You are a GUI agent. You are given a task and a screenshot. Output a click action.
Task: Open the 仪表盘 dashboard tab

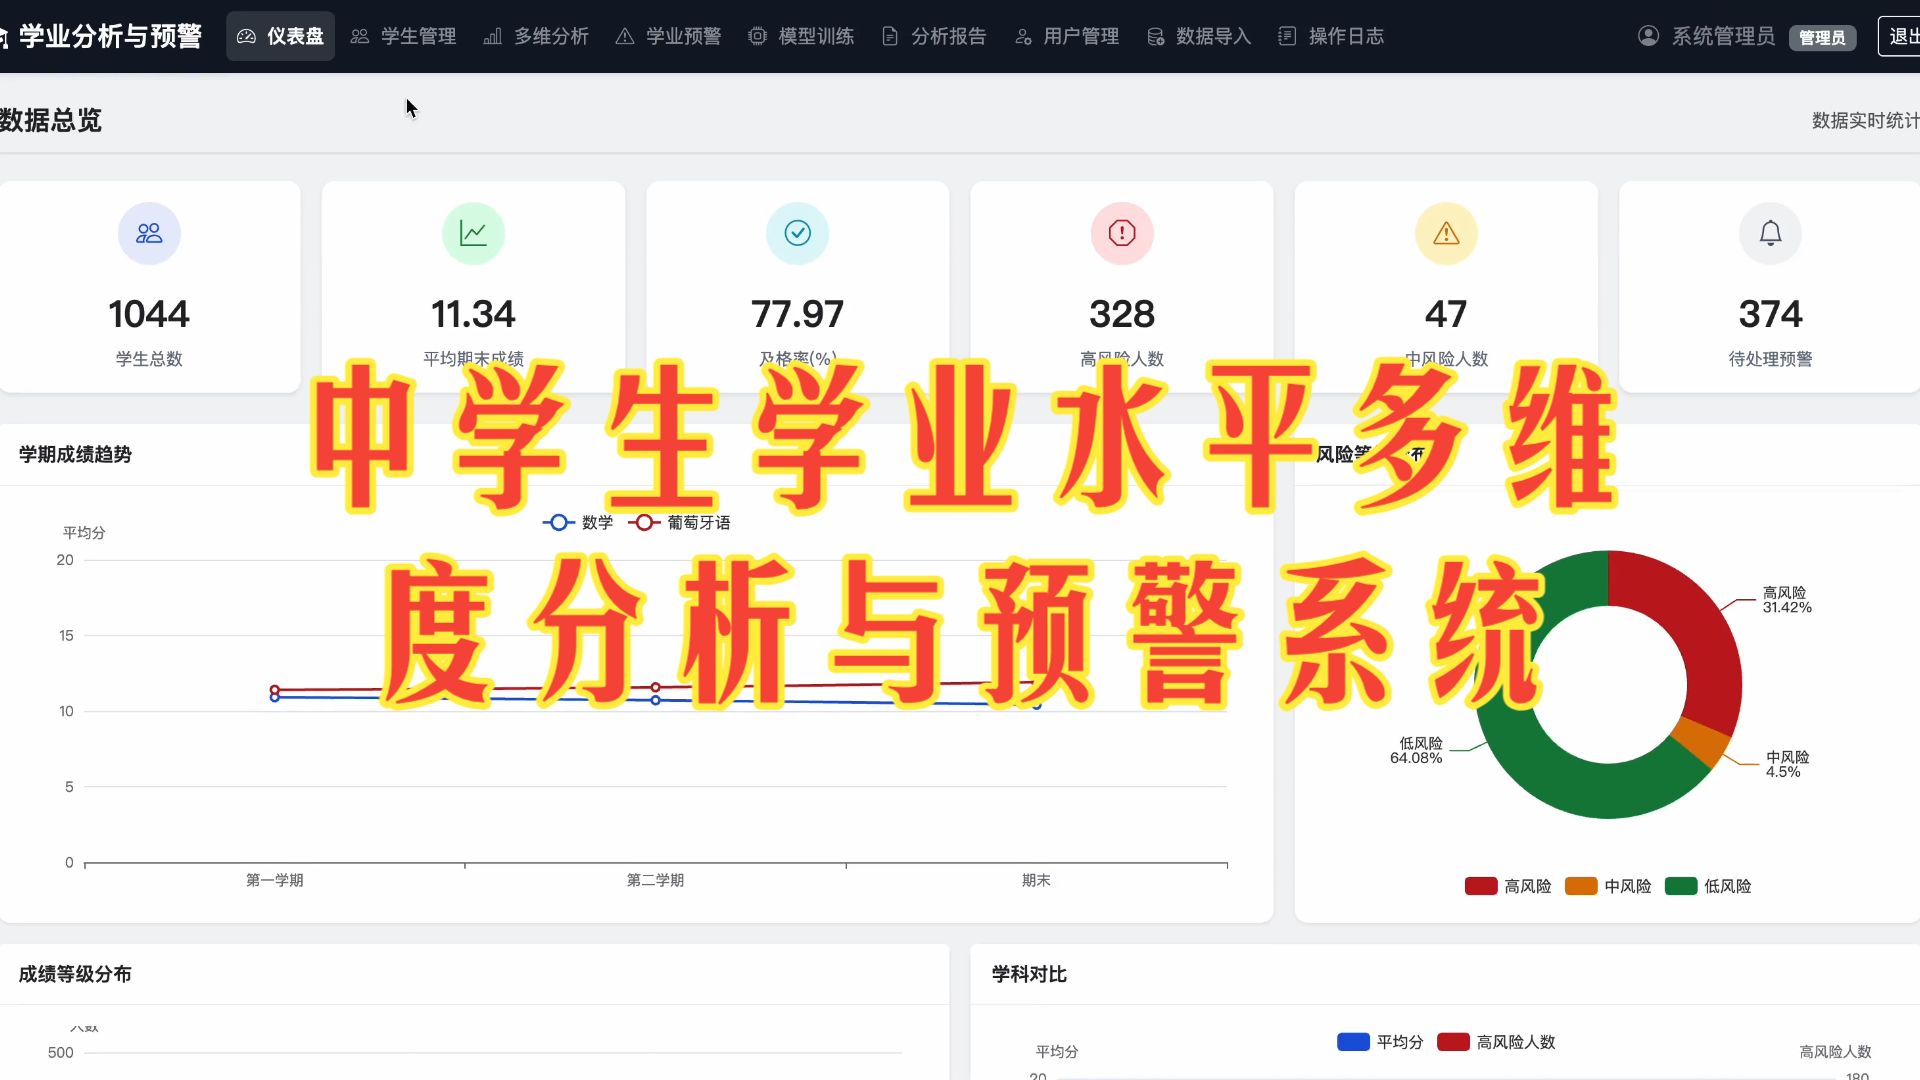click(x=280, y=36)
